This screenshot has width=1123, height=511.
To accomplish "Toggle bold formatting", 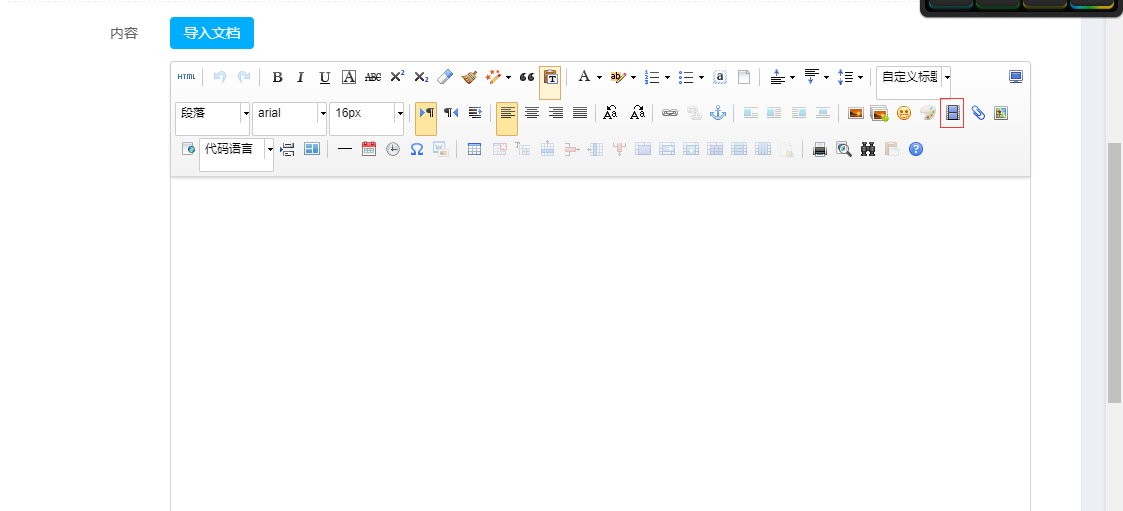I will (277, 77).
